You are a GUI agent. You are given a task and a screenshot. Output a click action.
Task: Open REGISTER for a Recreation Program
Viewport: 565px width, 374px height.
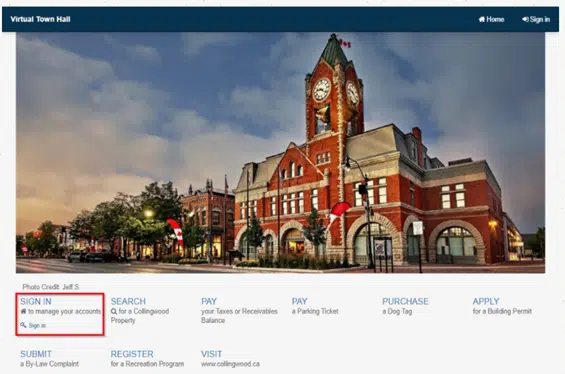pyautogui.click(x=132, y=354)
